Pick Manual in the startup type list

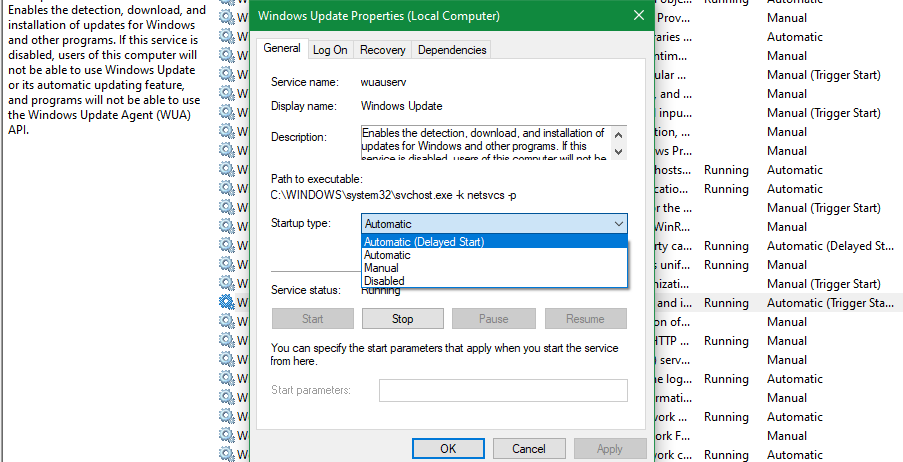(494, 268)
